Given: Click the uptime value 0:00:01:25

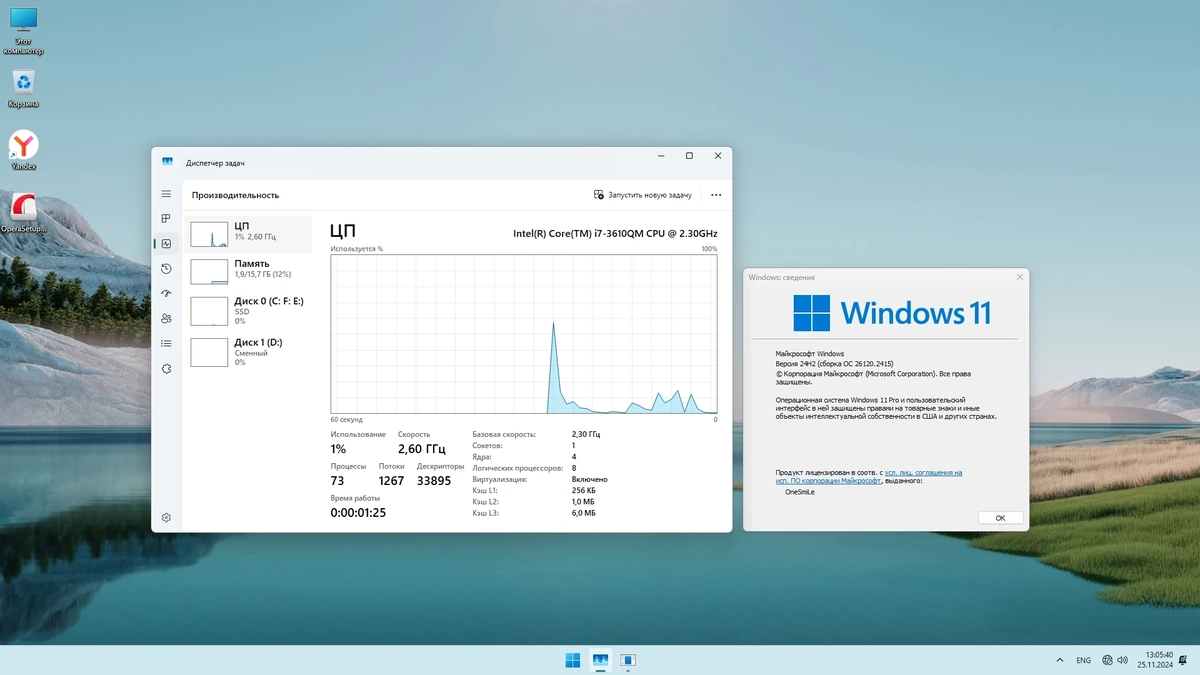Looking at the screenshot, I should coord(358,513).
